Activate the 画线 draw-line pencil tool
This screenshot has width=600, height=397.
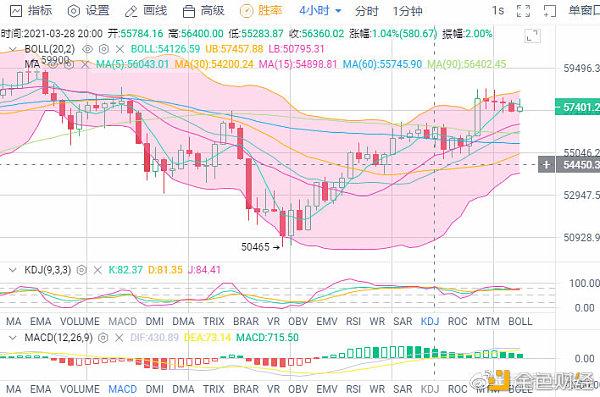point(131,11)
